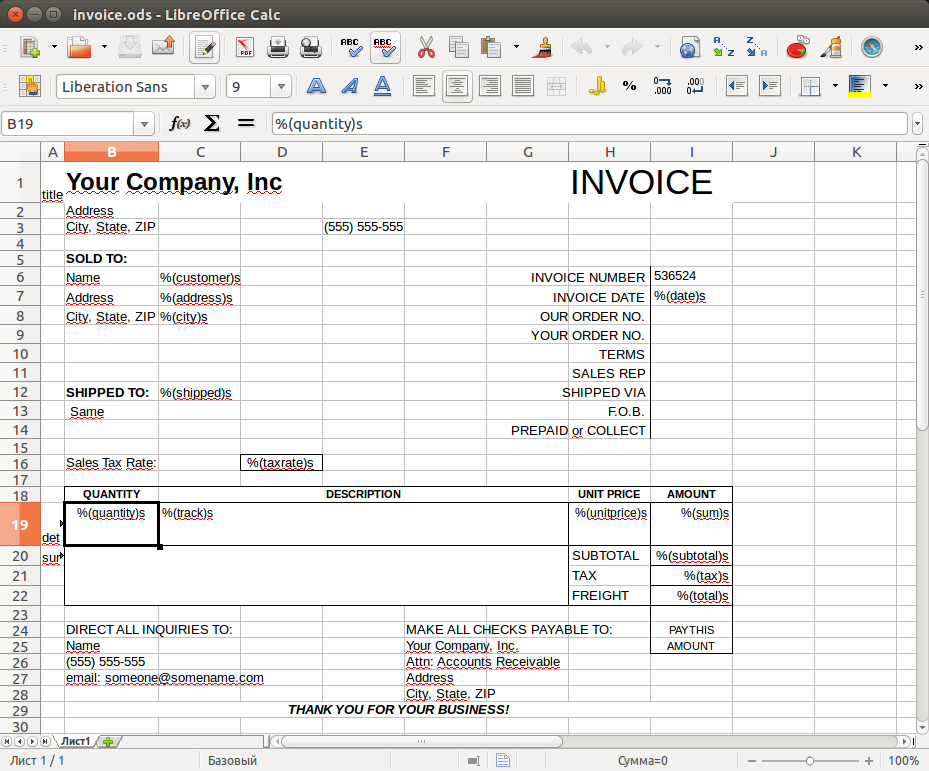Sort descending Z to A
Image resolution: width=929 pixels, height=771 pixels.
[757, 47]
